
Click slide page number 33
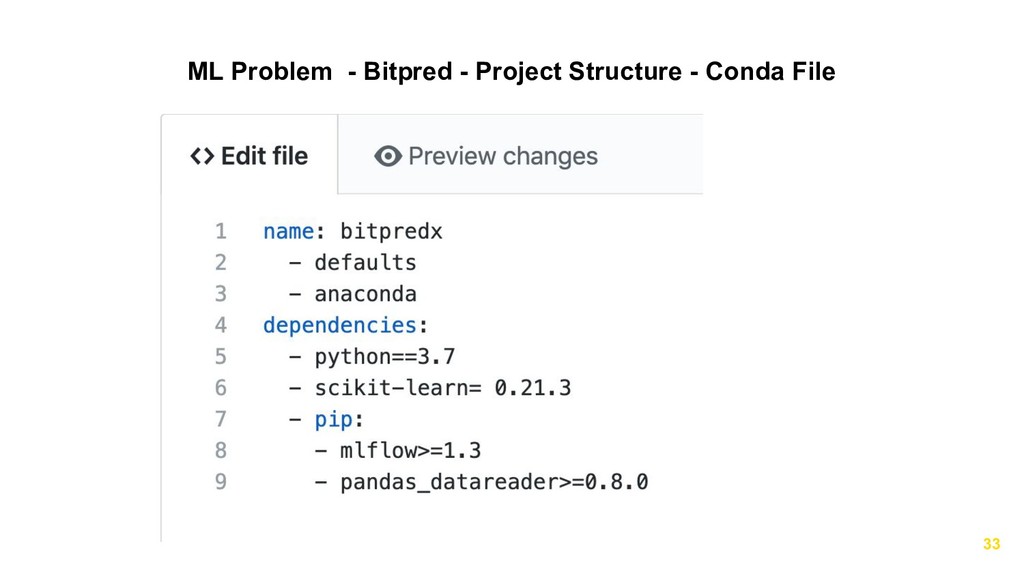[x=991, y=544]
